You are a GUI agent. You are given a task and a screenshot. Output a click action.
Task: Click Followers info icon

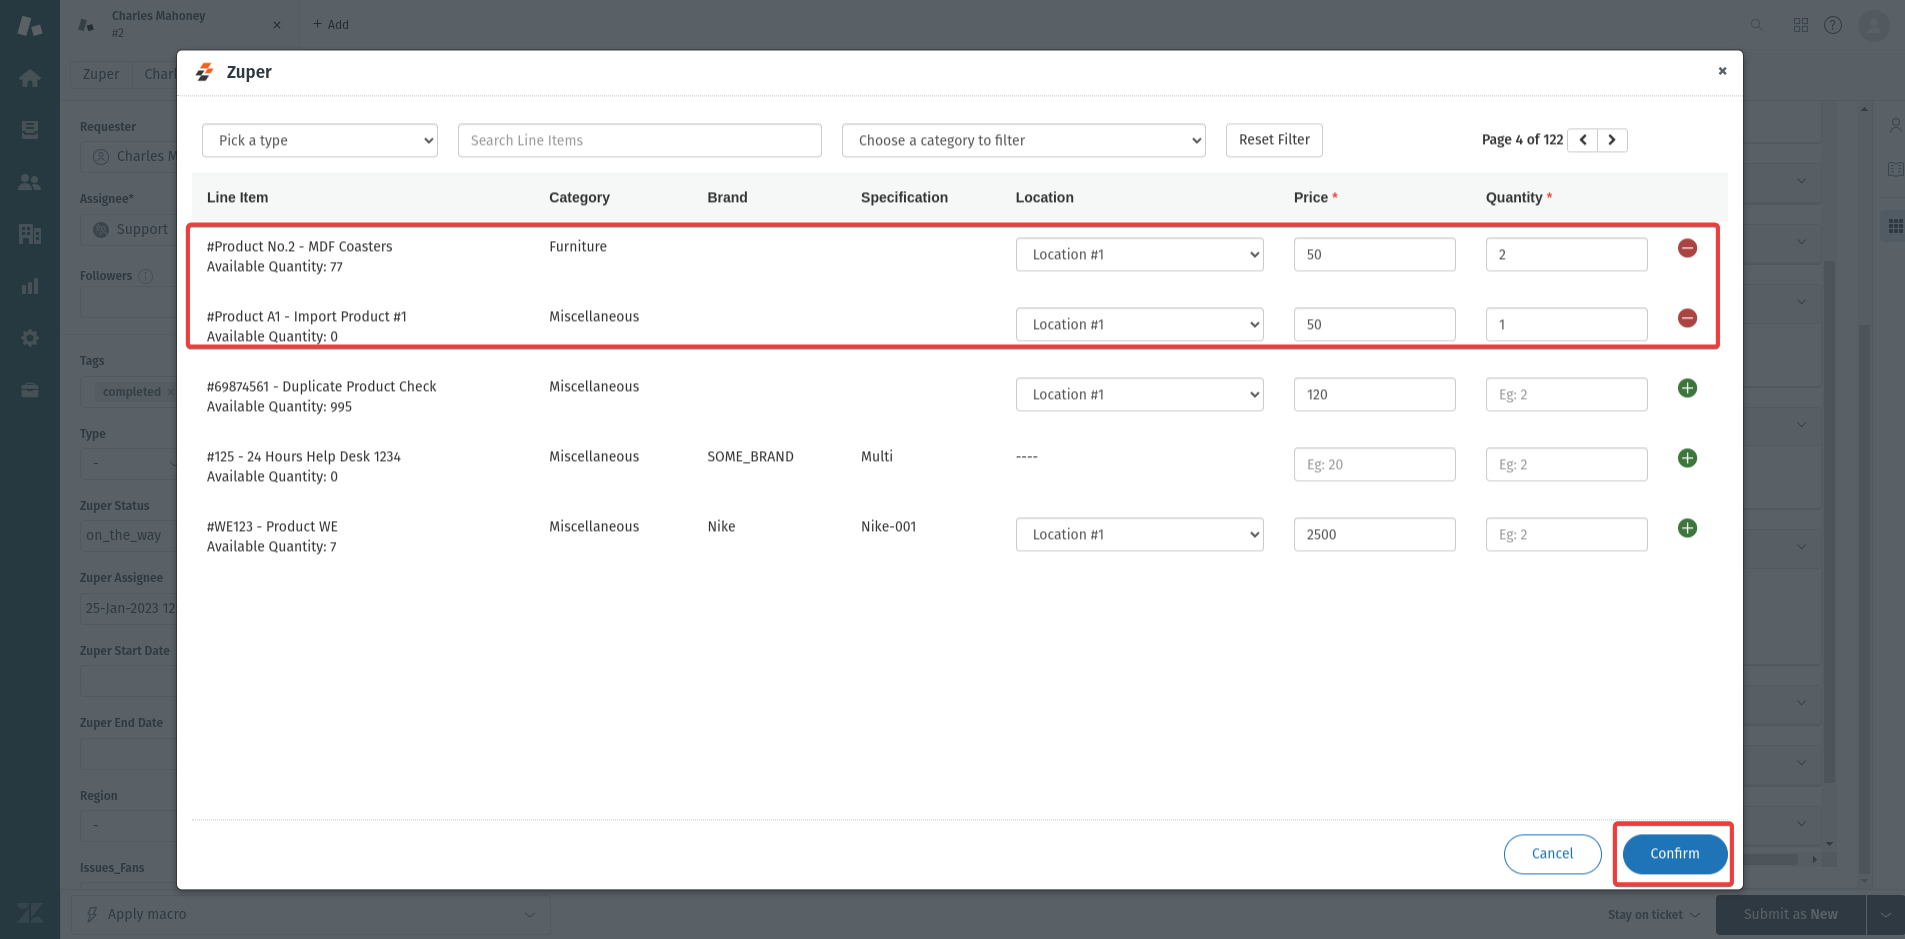point(145,276)
